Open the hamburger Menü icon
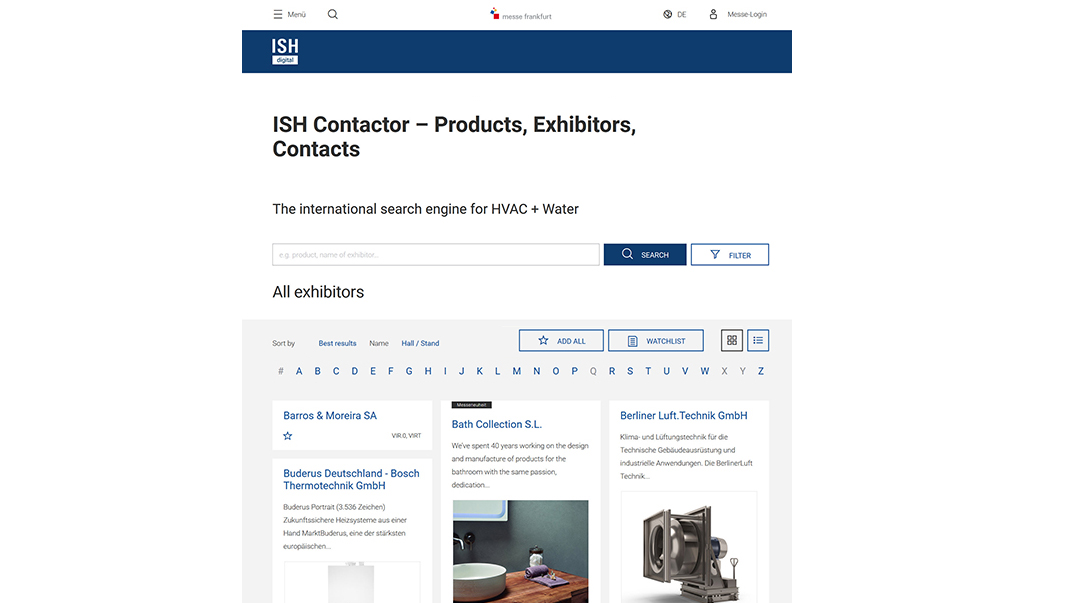 tap(278, 14)
